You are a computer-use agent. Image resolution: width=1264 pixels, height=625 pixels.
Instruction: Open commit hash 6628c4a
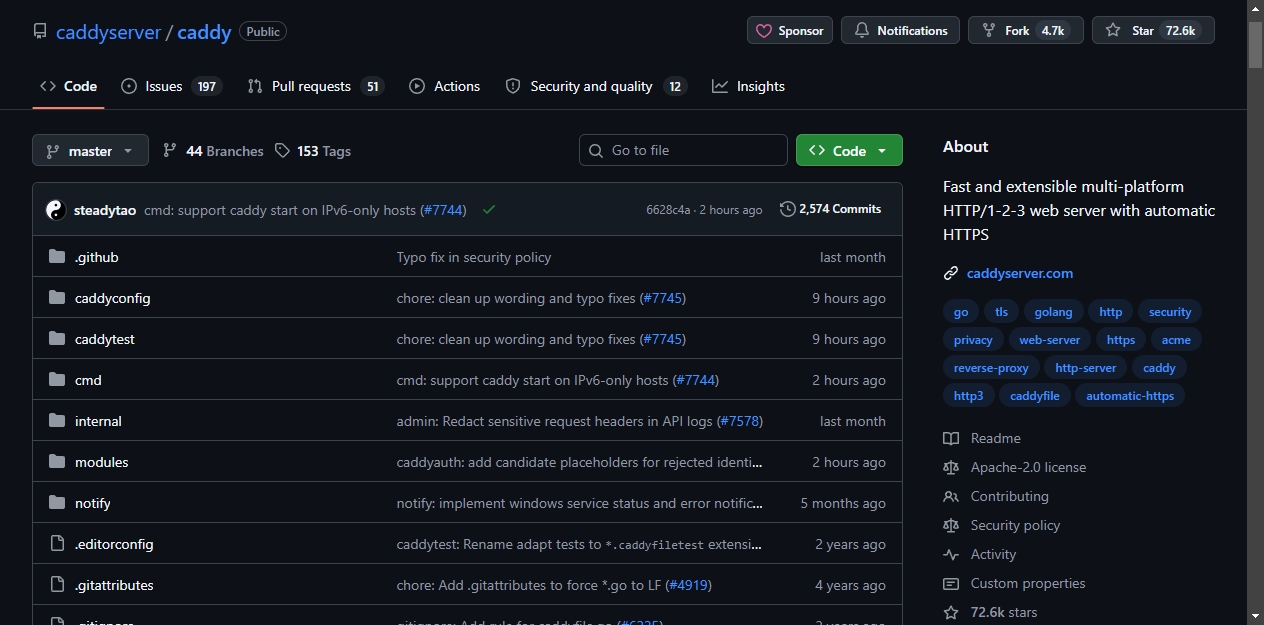pos(667,210)
